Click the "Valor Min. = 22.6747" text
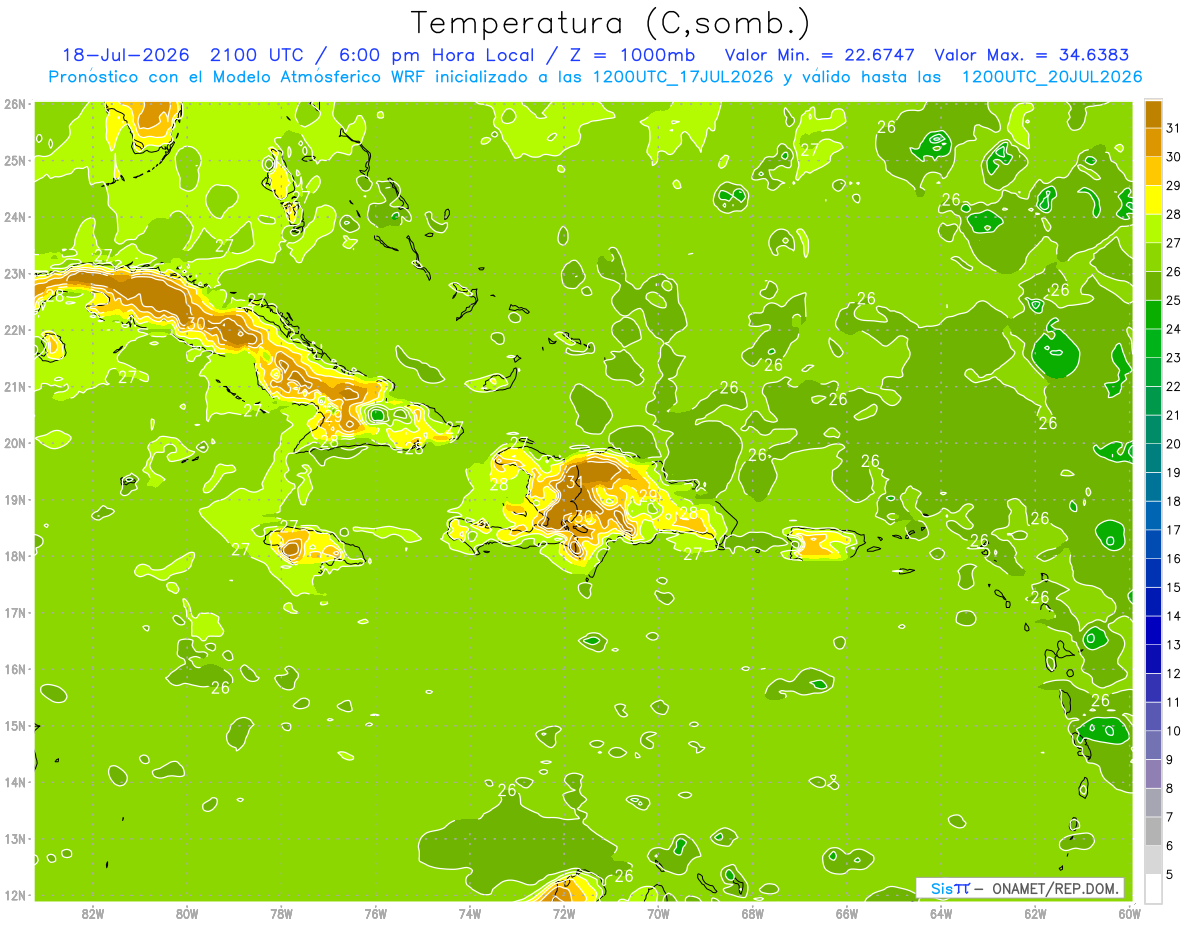The width and height of the screenshot is (1200, 927). [819, 55]
